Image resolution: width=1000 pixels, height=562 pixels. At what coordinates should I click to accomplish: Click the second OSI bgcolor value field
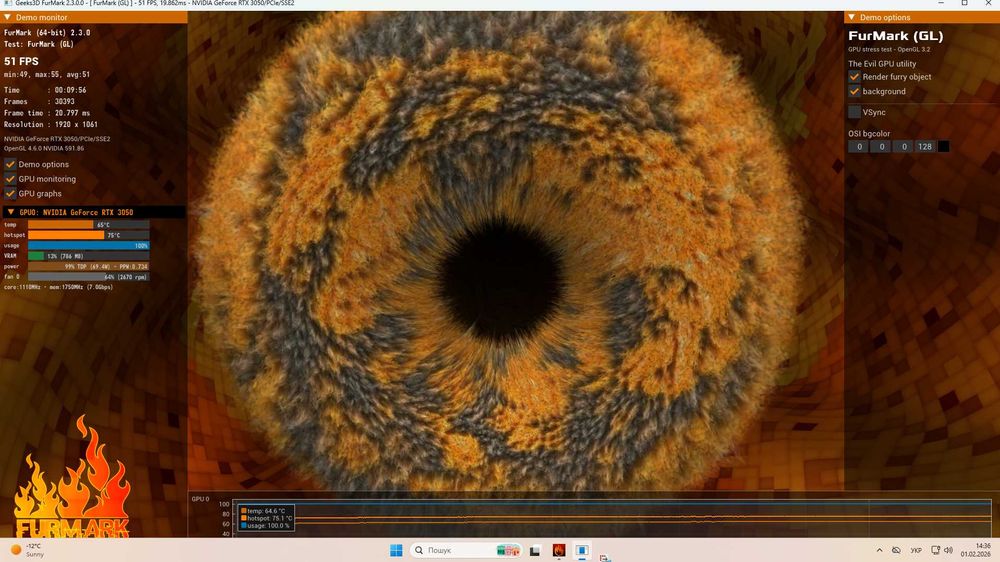881,147
